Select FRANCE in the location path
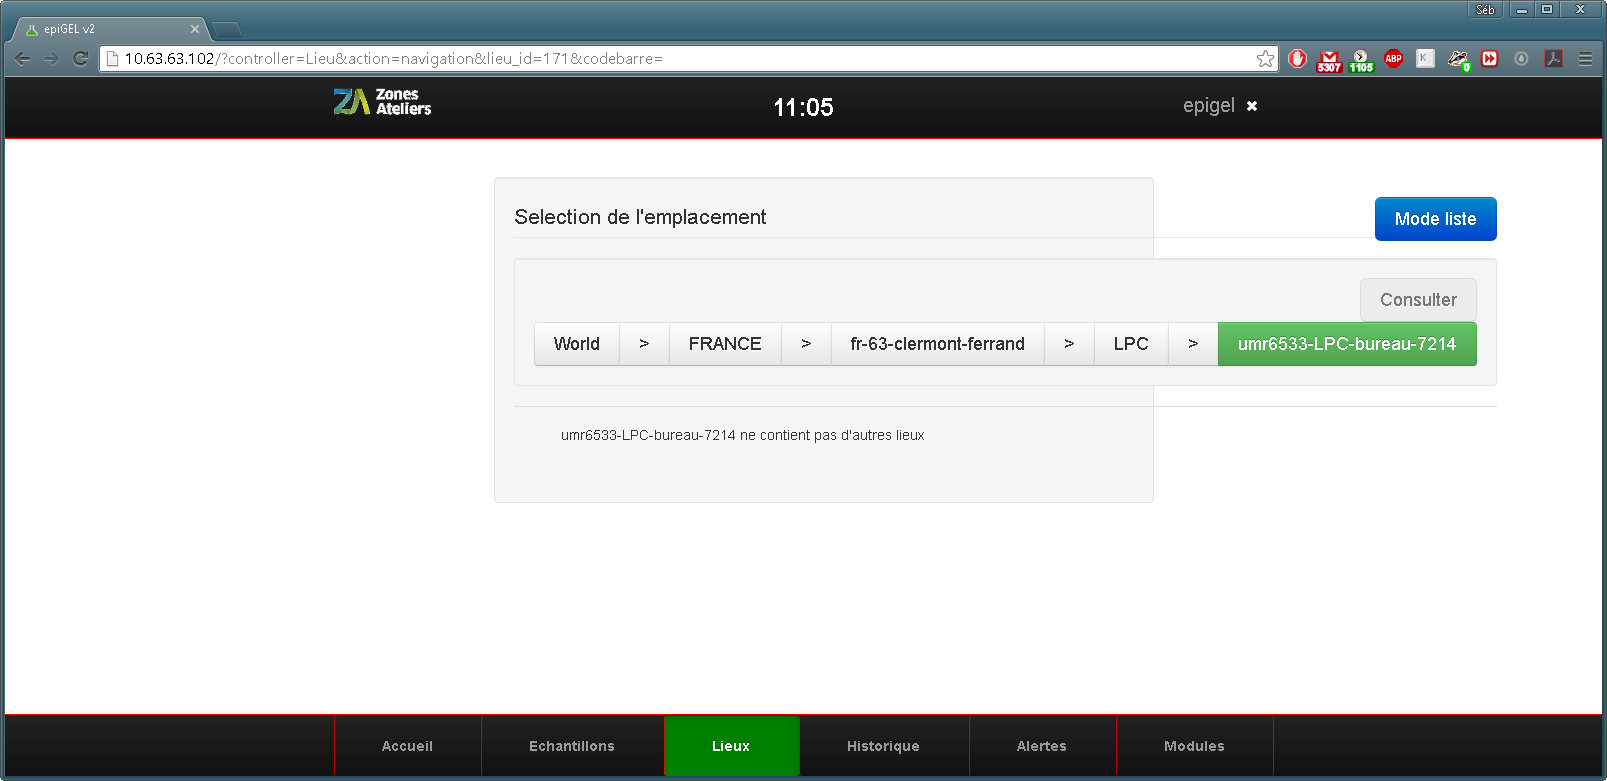Viewport: 1607px width, 781px height. point(724,344)
